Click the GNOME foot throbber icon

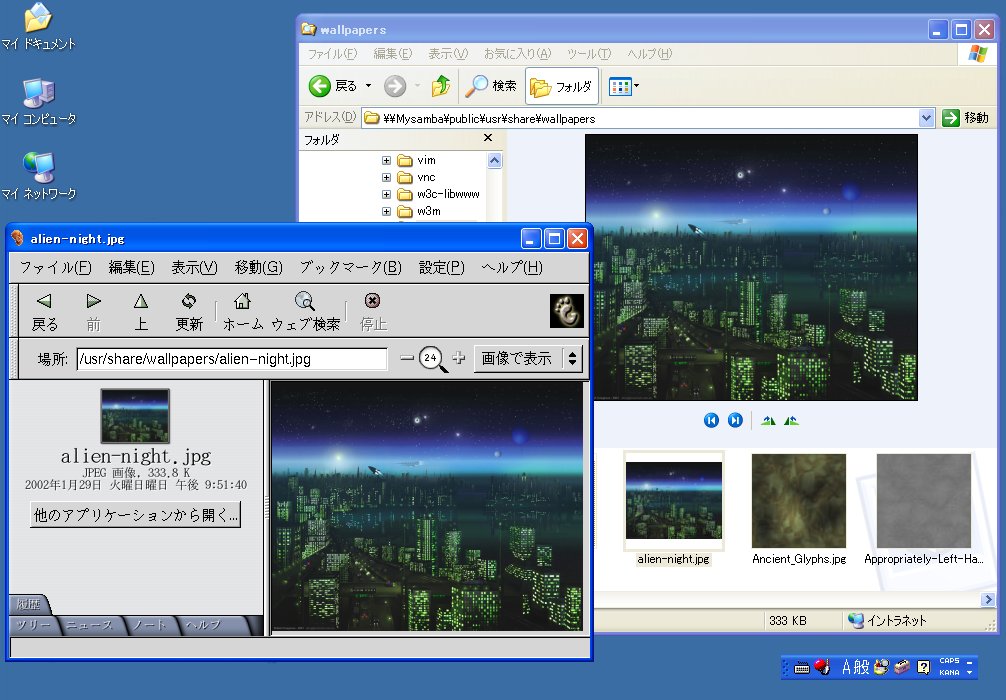click(567, 311)
